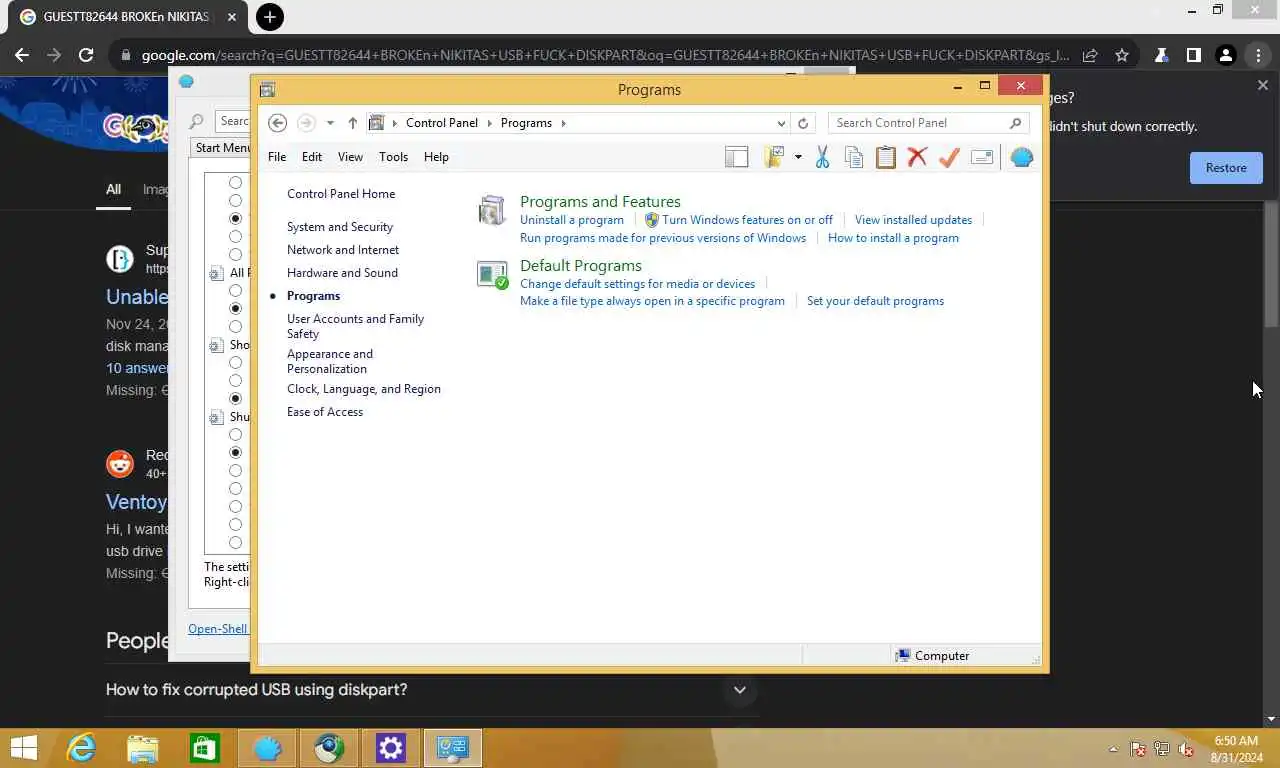Viewport: 1280px width, 768px height.
Task: Open the Help menu
Action: (436, 157)
